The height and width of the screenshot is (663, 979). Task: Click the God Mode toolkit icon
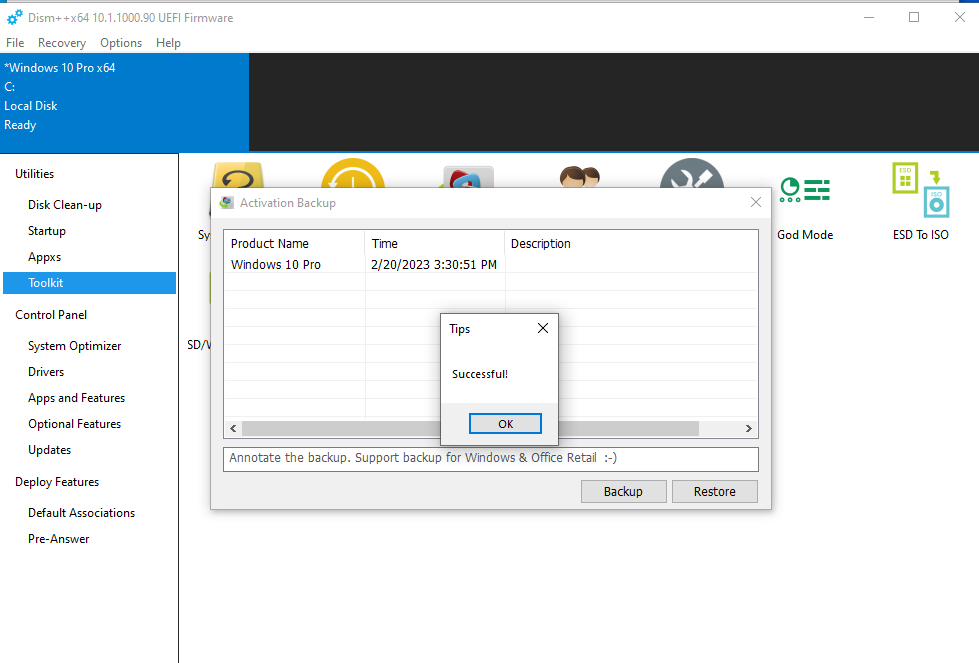[x=805, y=190]
